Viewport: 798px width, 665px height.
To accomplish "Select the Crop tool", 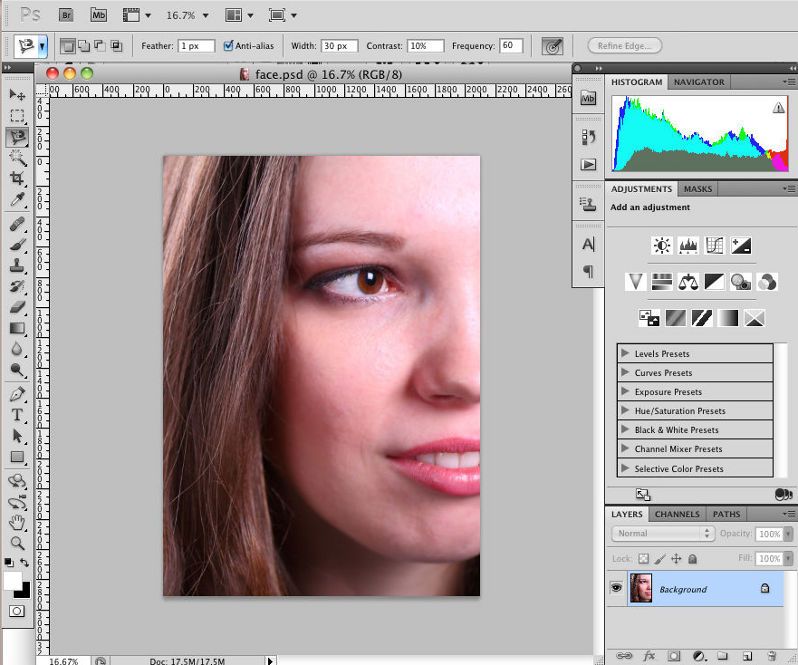I will 17,179.
